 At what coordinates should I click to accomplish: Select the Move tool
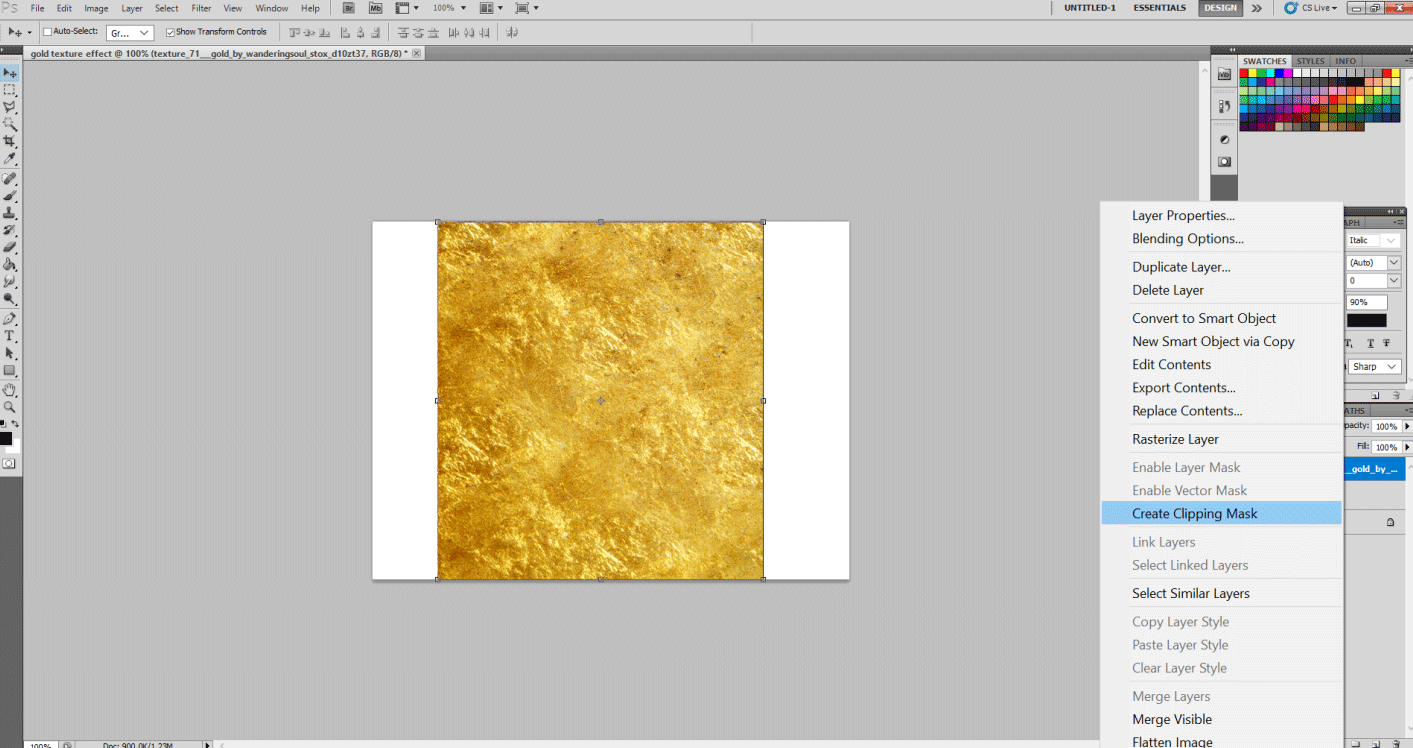point(11,72)
